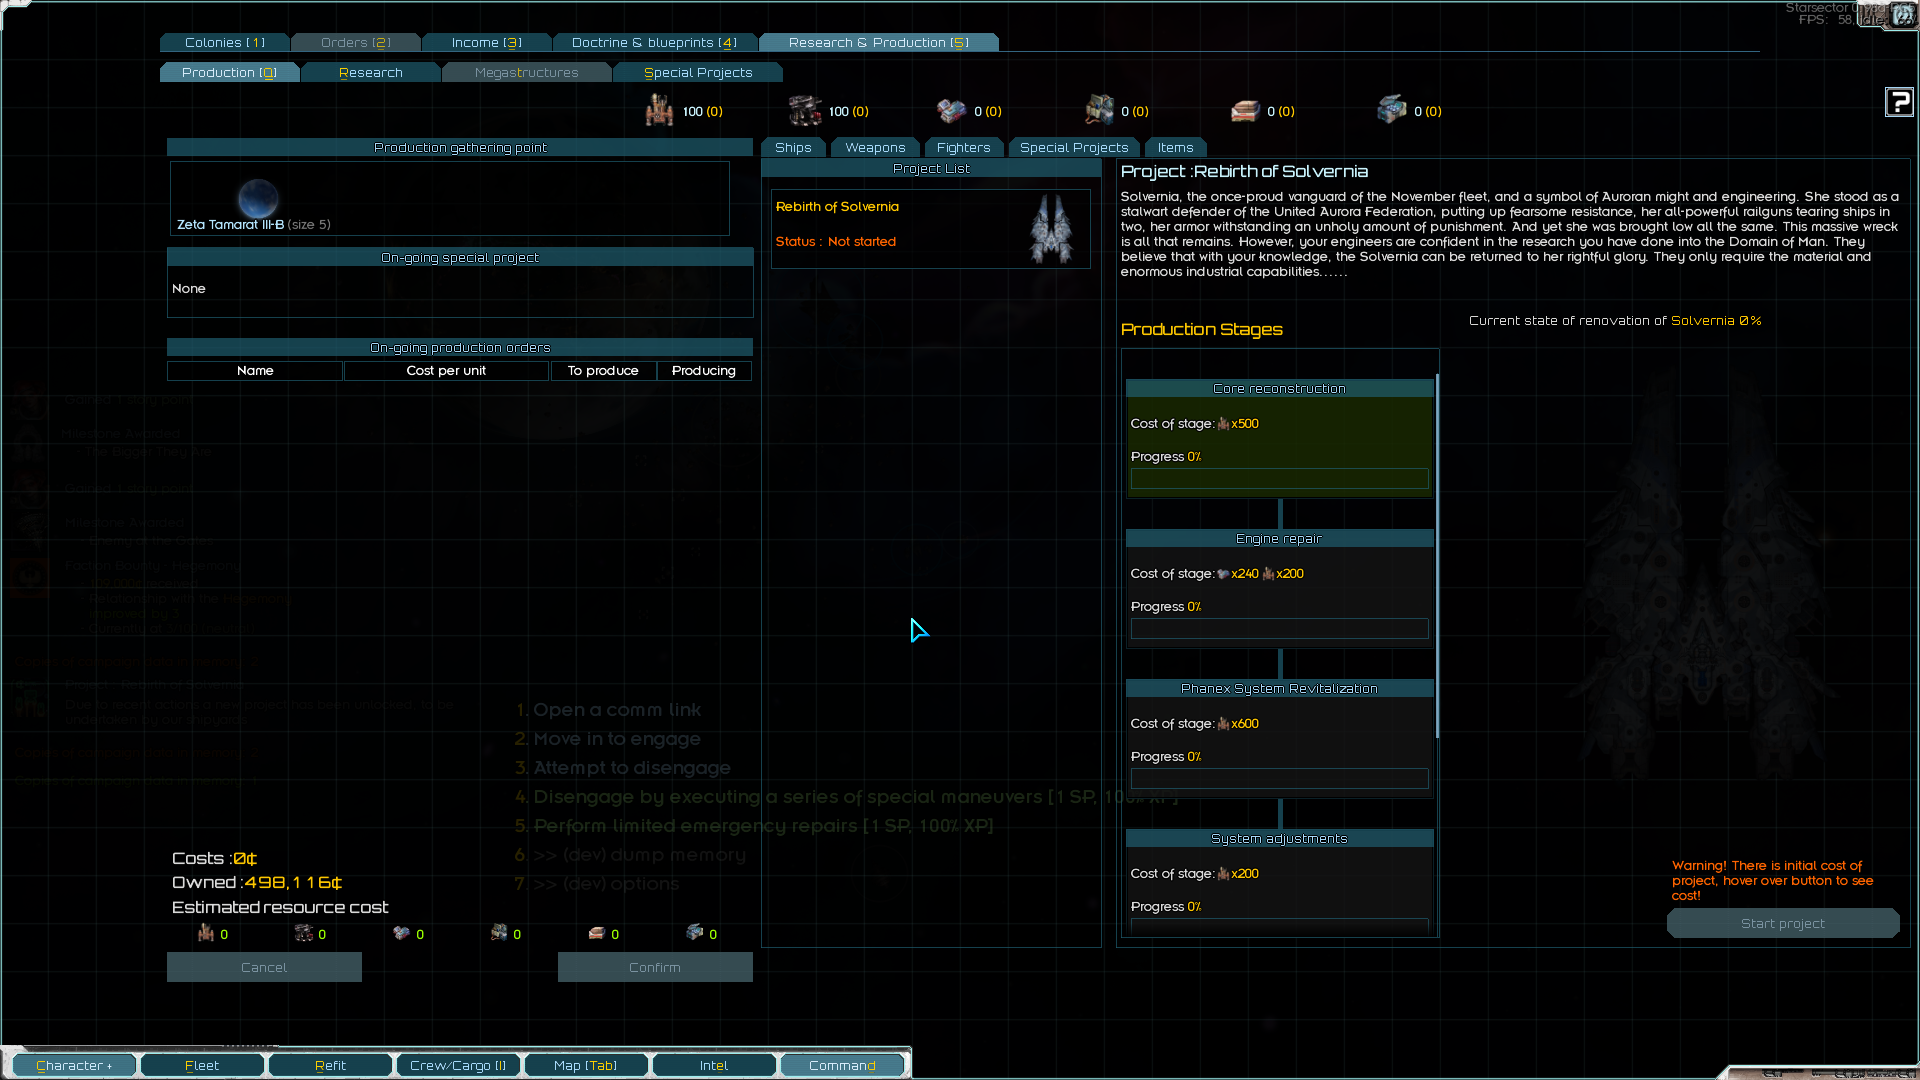The image size is (1920, 1080).
Task: Open the help question mark icon
Action: click(1899, 102)
